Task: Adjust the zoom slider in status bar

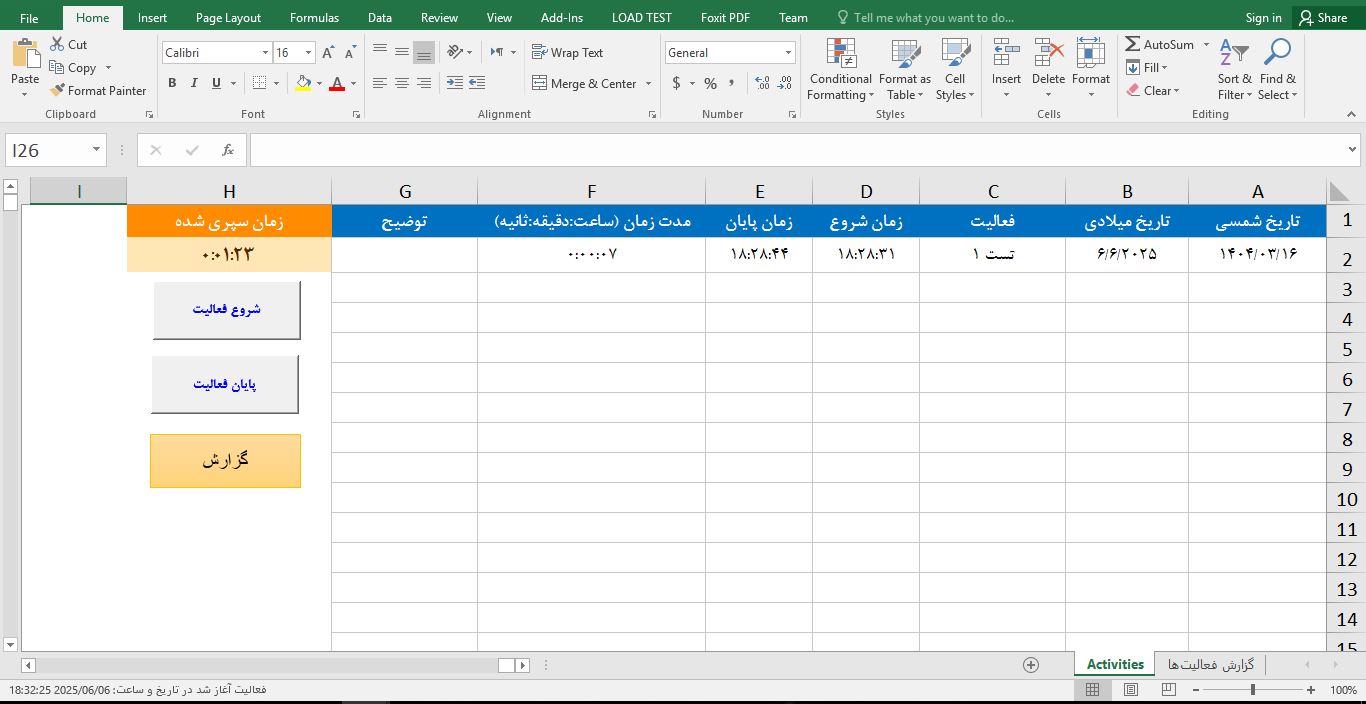Action: point(1253,690)
